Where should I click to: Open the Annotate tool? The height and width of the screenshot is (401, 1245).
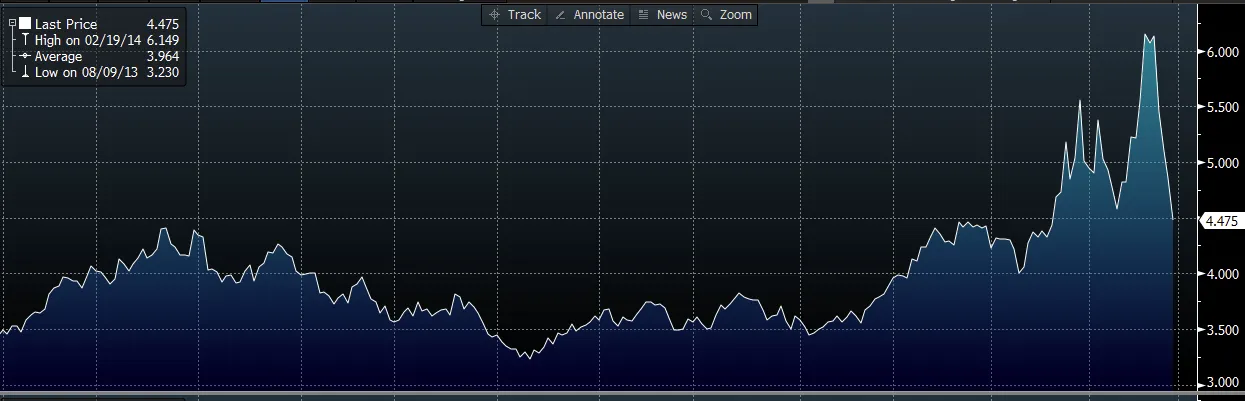[589, 14]
